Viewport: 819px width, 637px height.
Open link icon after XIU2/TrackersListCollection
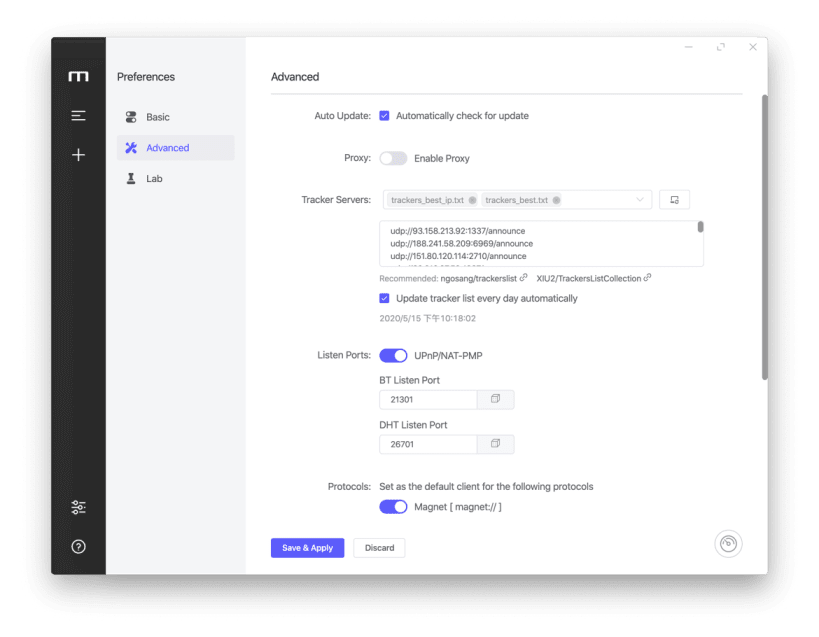tap(647, 278)
